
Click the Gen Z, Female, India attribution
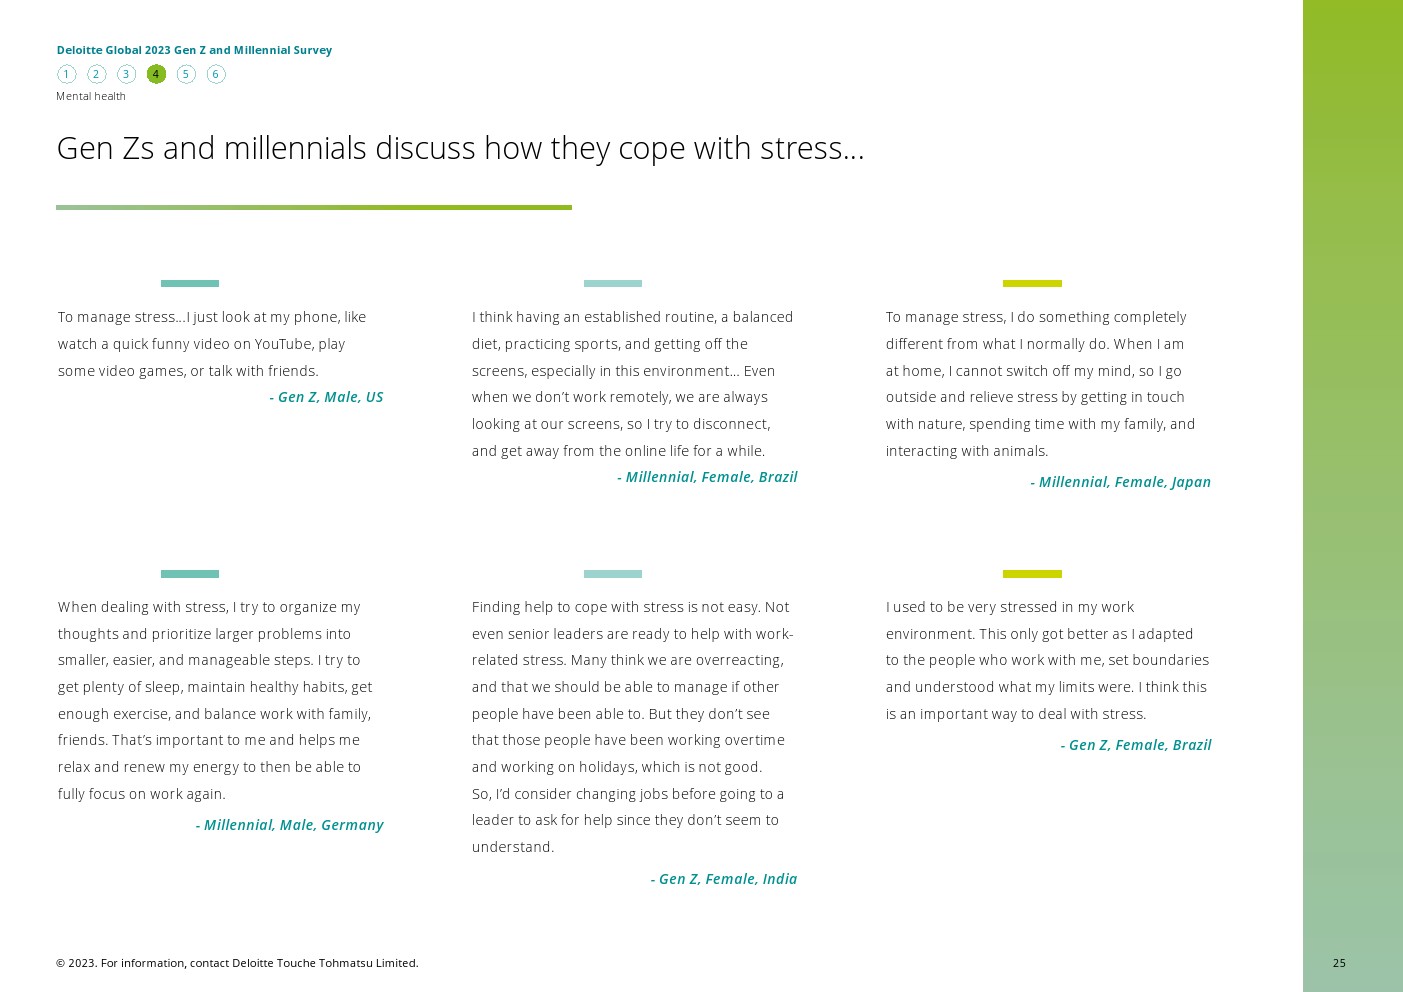[x=724, y=879]
